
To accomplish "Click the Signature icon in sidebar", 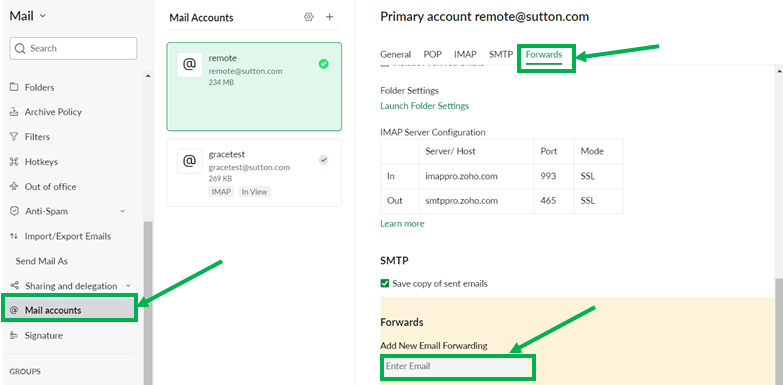I will click(14, 336).
